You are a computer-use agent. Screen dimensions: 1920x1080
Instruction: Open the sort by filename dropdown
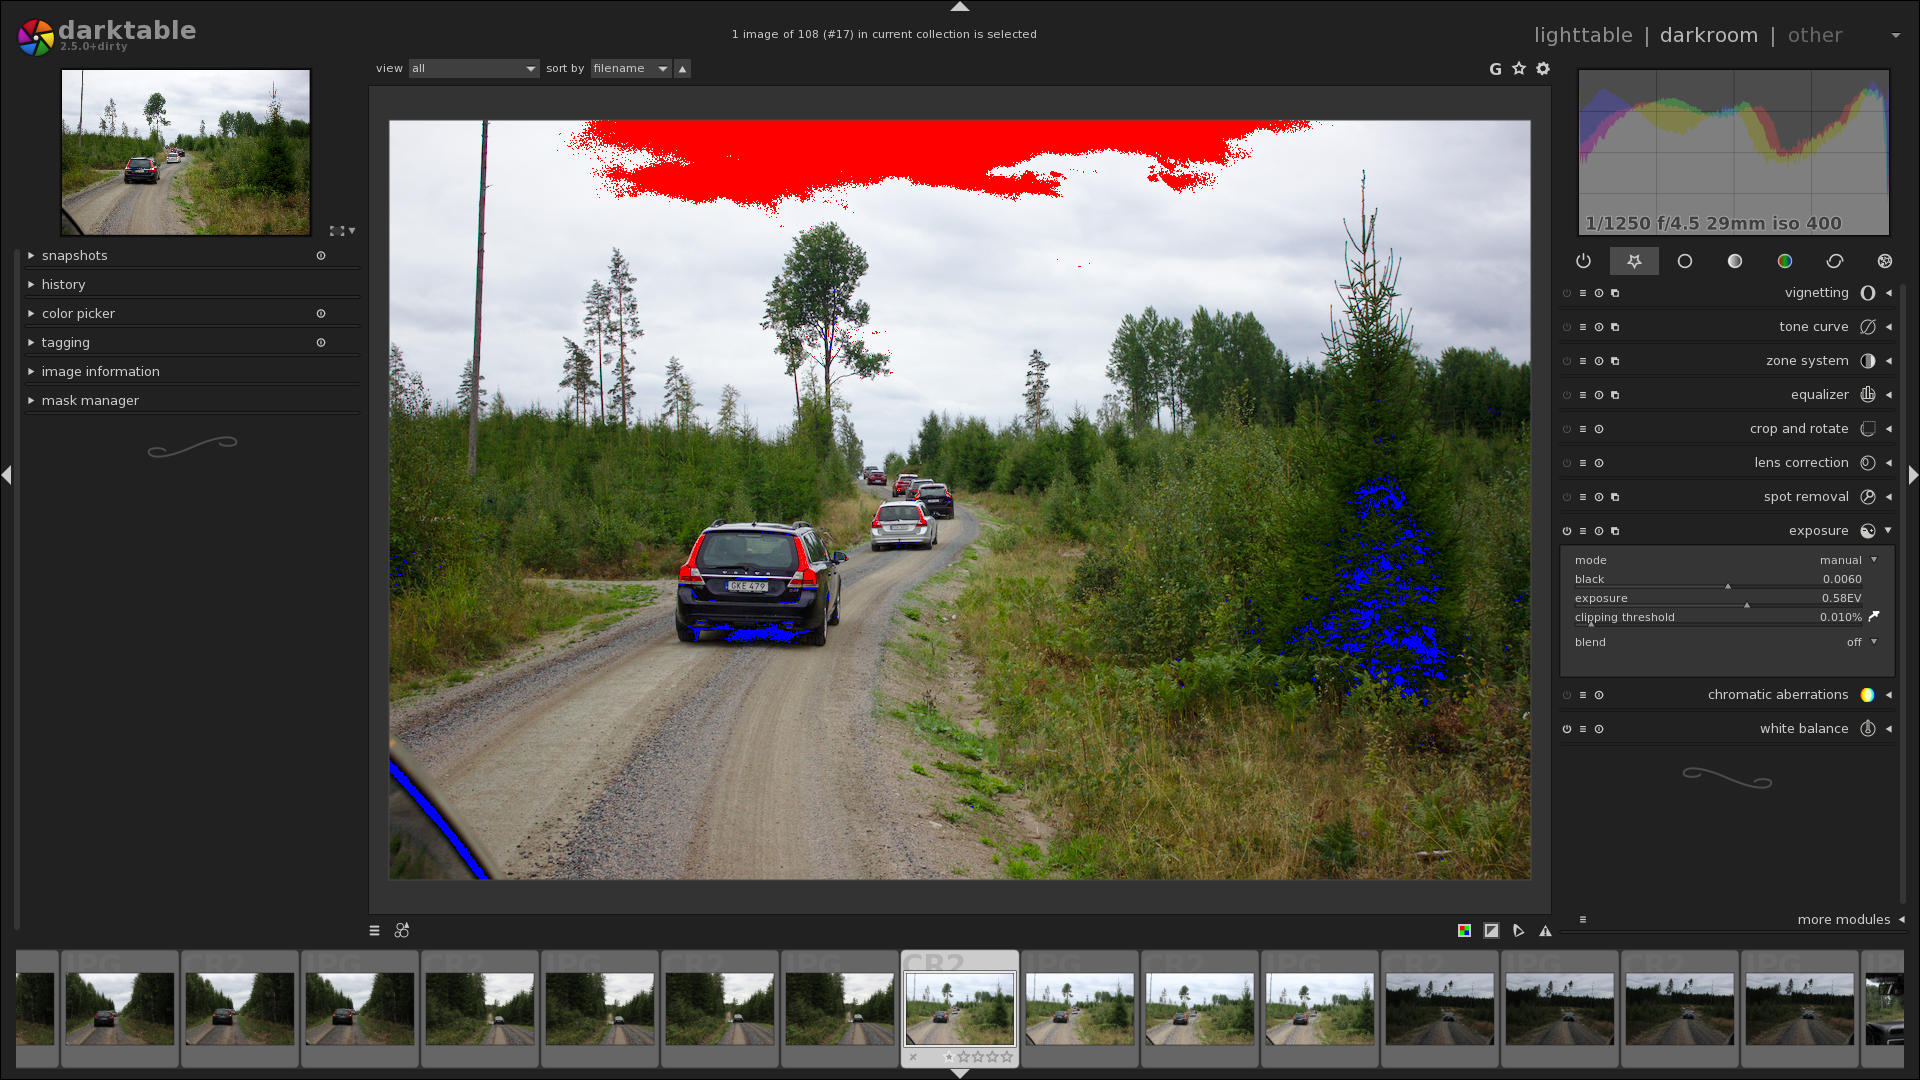tap(631, 69)
